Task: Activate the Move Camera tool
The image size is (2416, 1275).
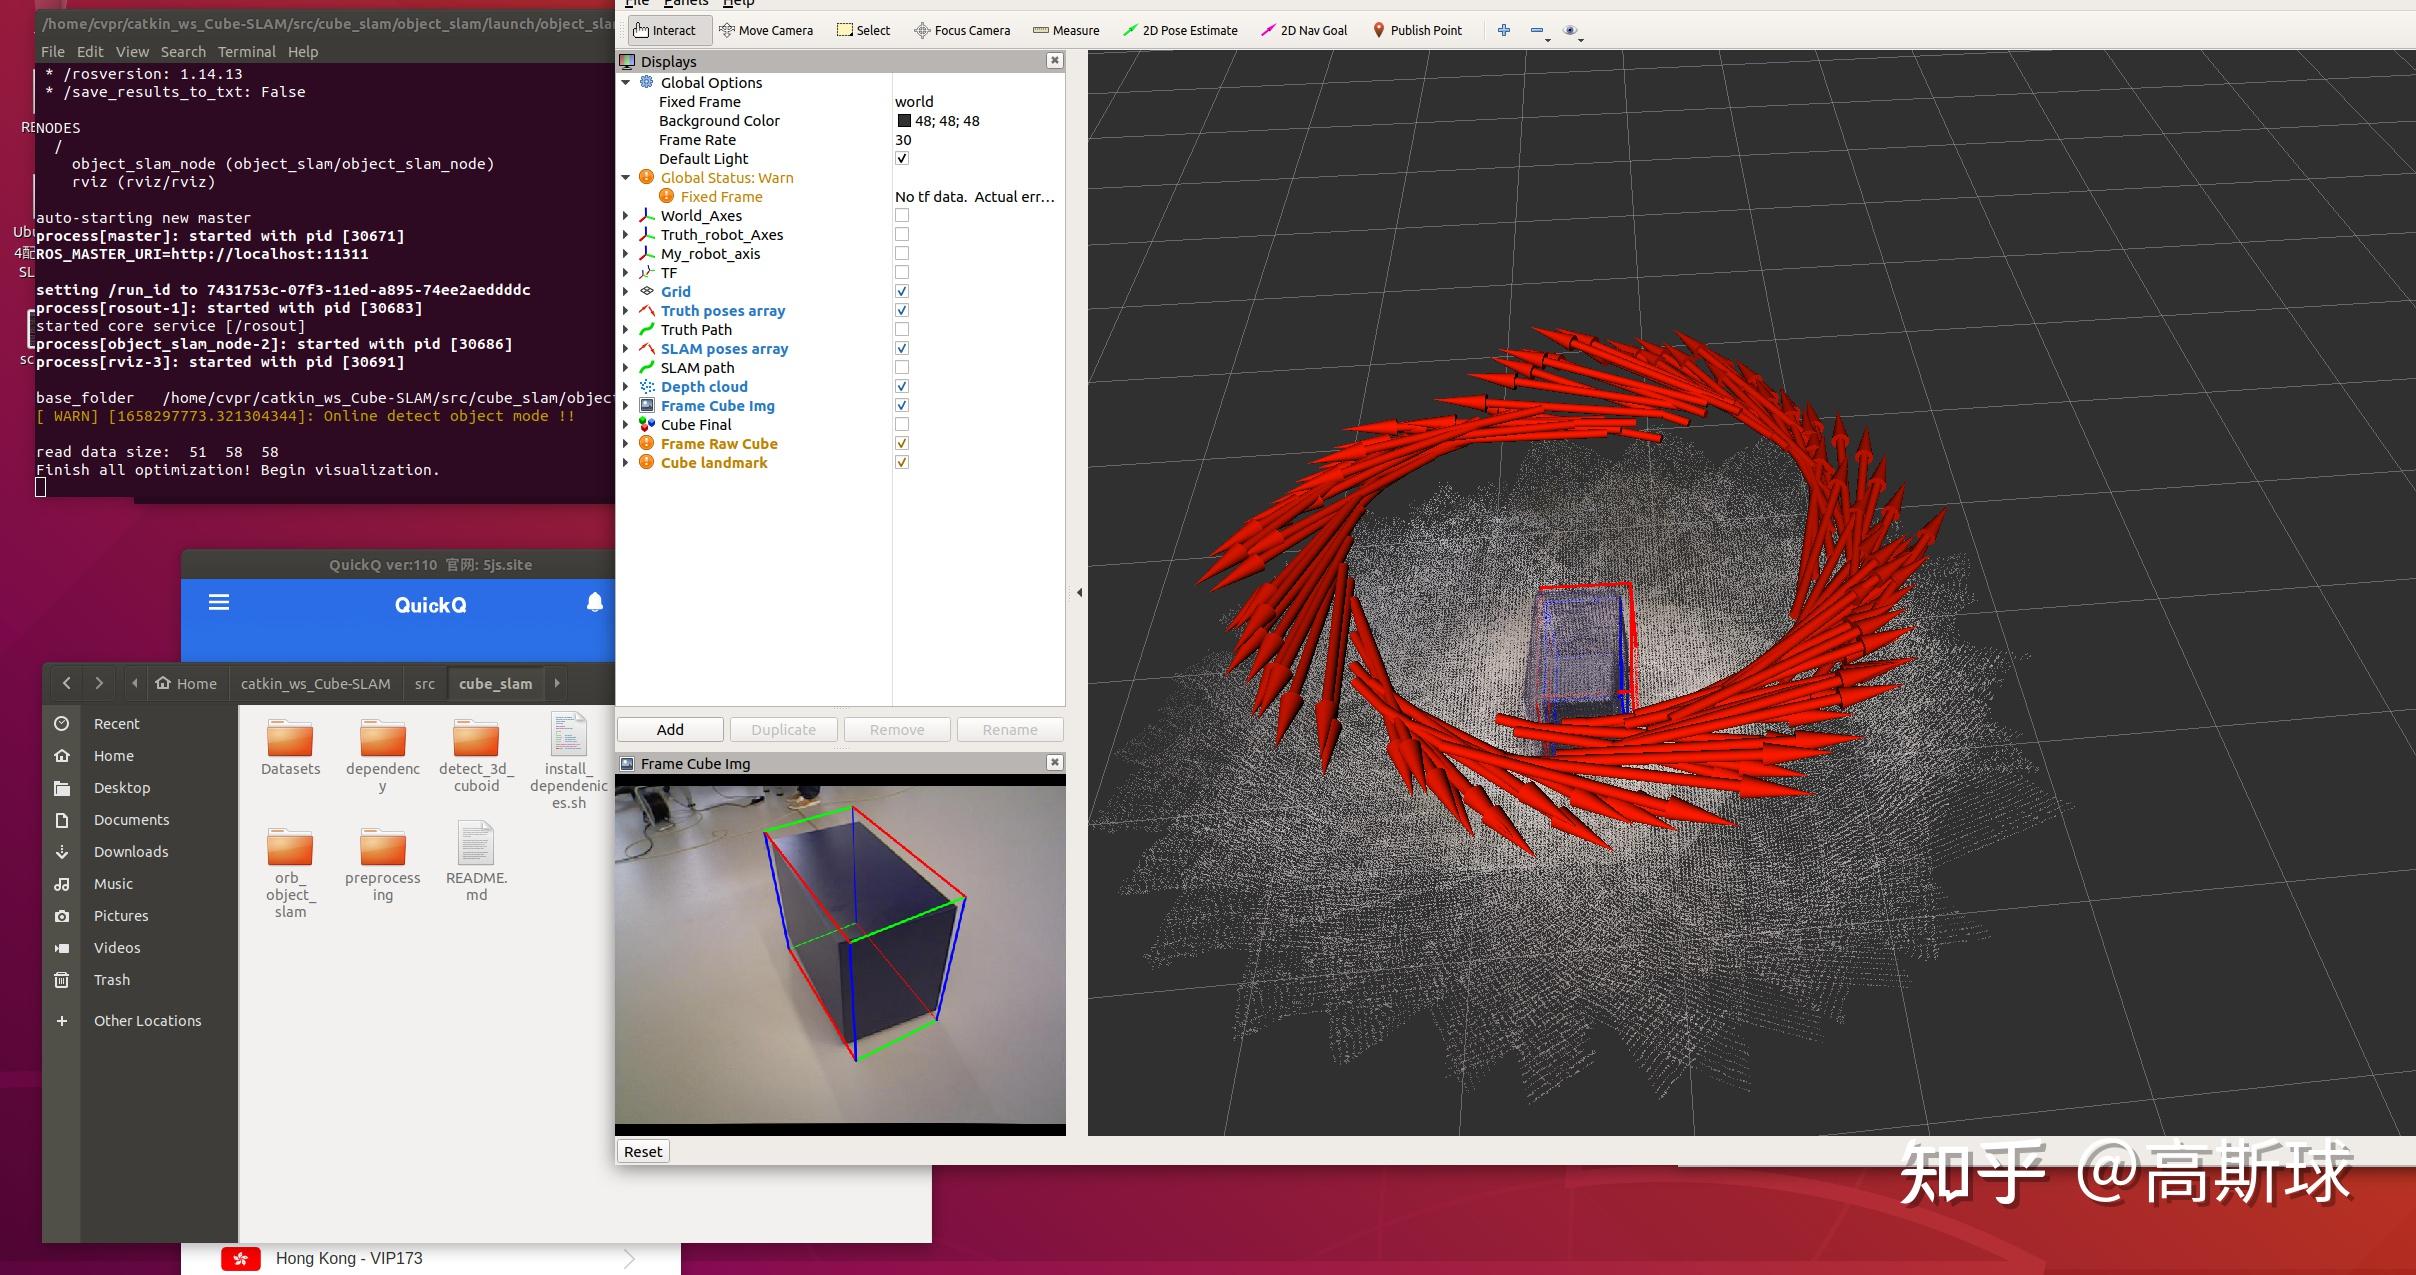Action: tap(766, 30)
